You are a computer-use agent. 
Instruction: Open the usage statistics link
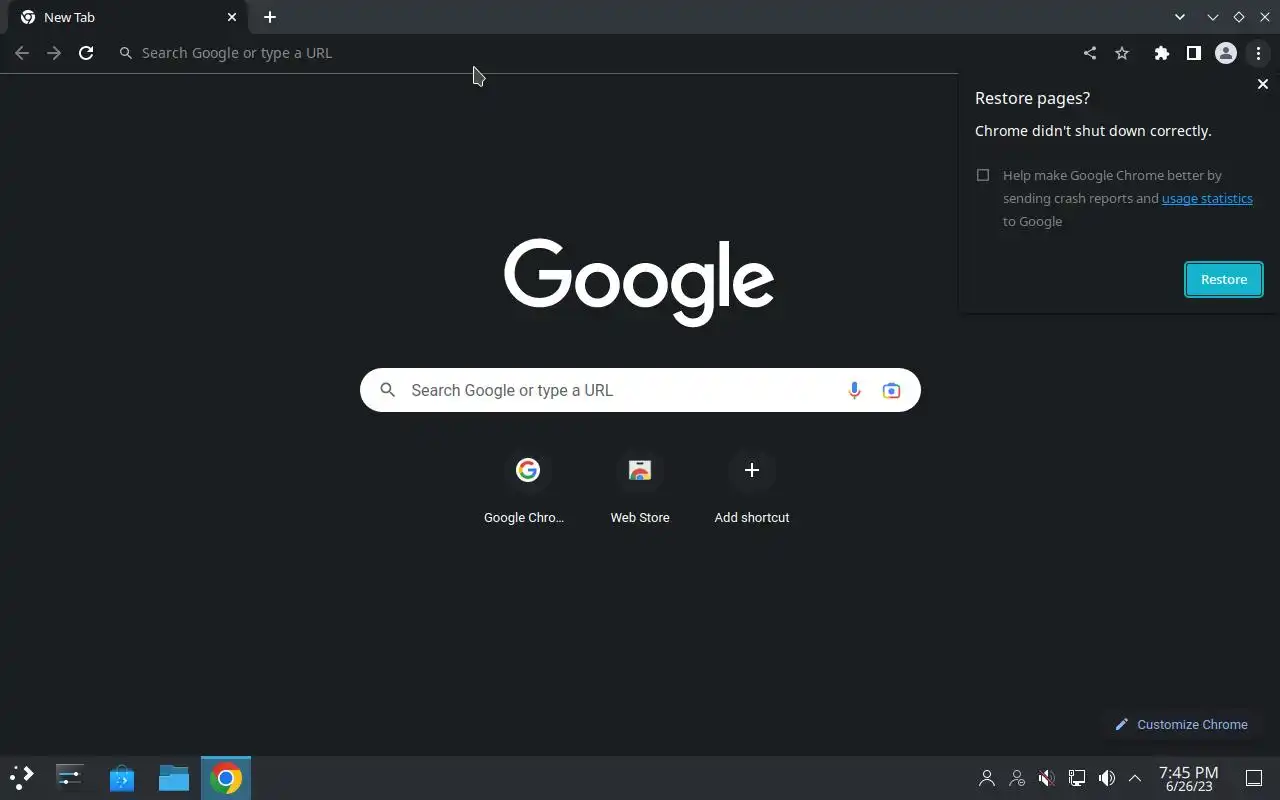1207,198
